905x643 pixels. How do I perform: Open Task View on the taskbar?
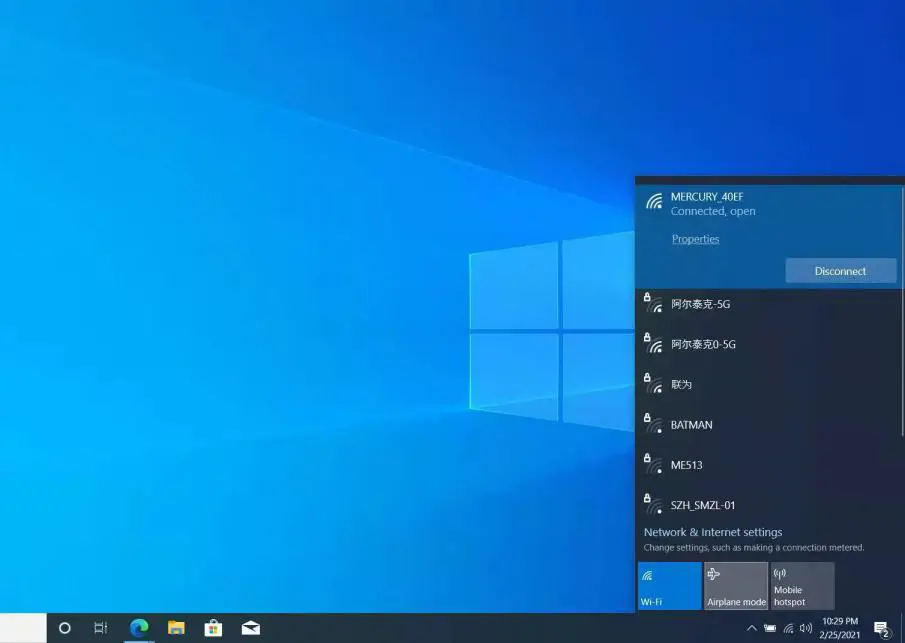pyautogui.click(x=100, y=628)
